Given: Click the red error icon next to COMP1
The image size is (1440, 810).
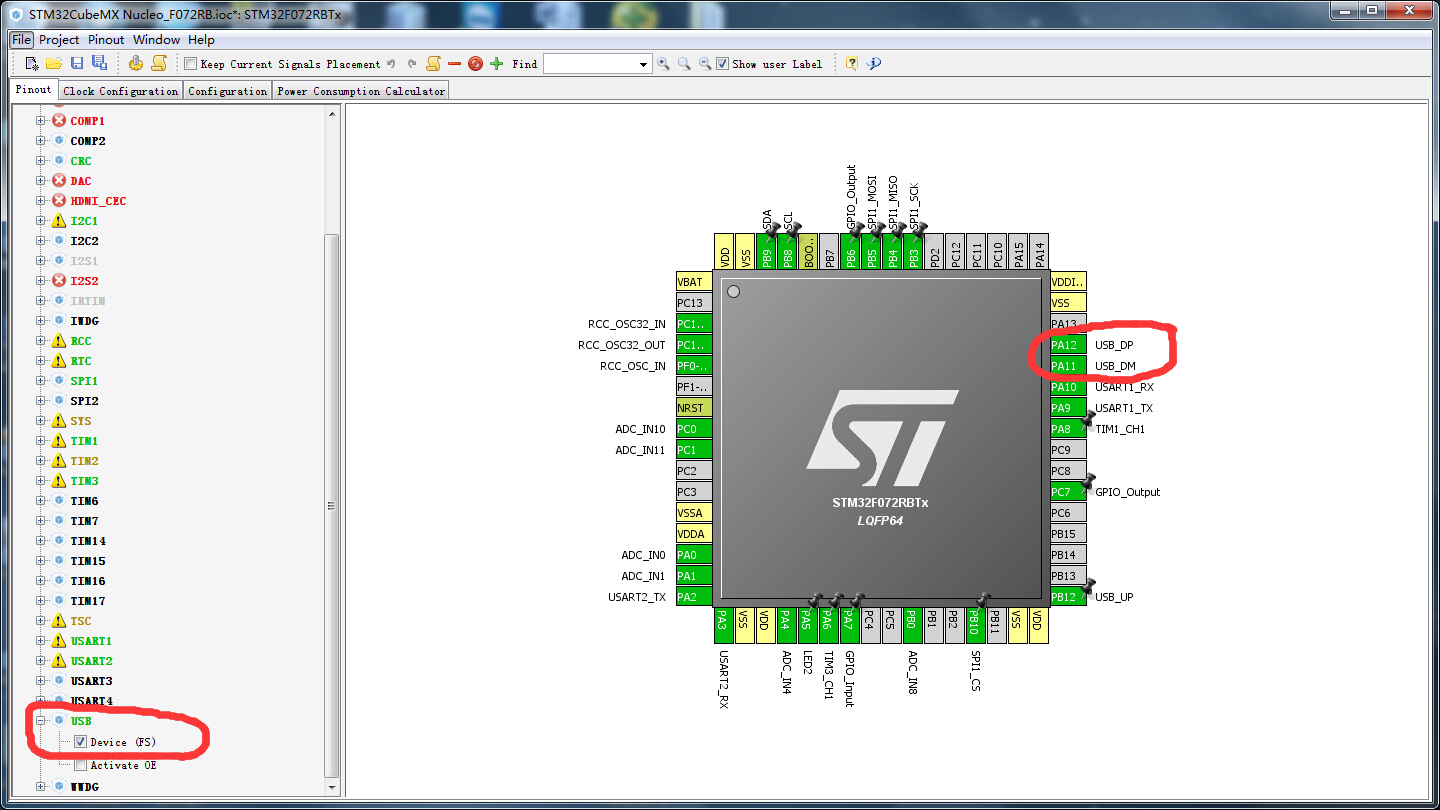Looking at the screenshot, I should [x=59, y=121].
